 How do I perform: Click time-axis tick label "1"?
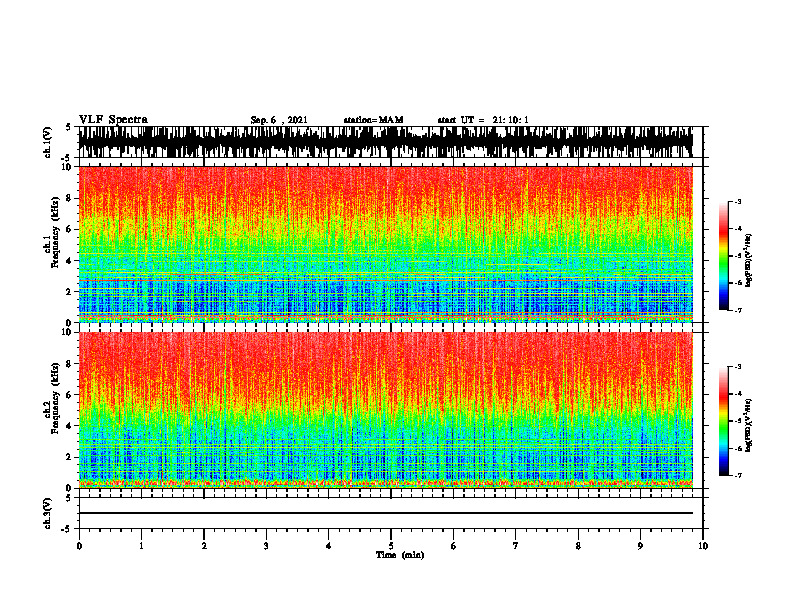click(x=141, y=546)
